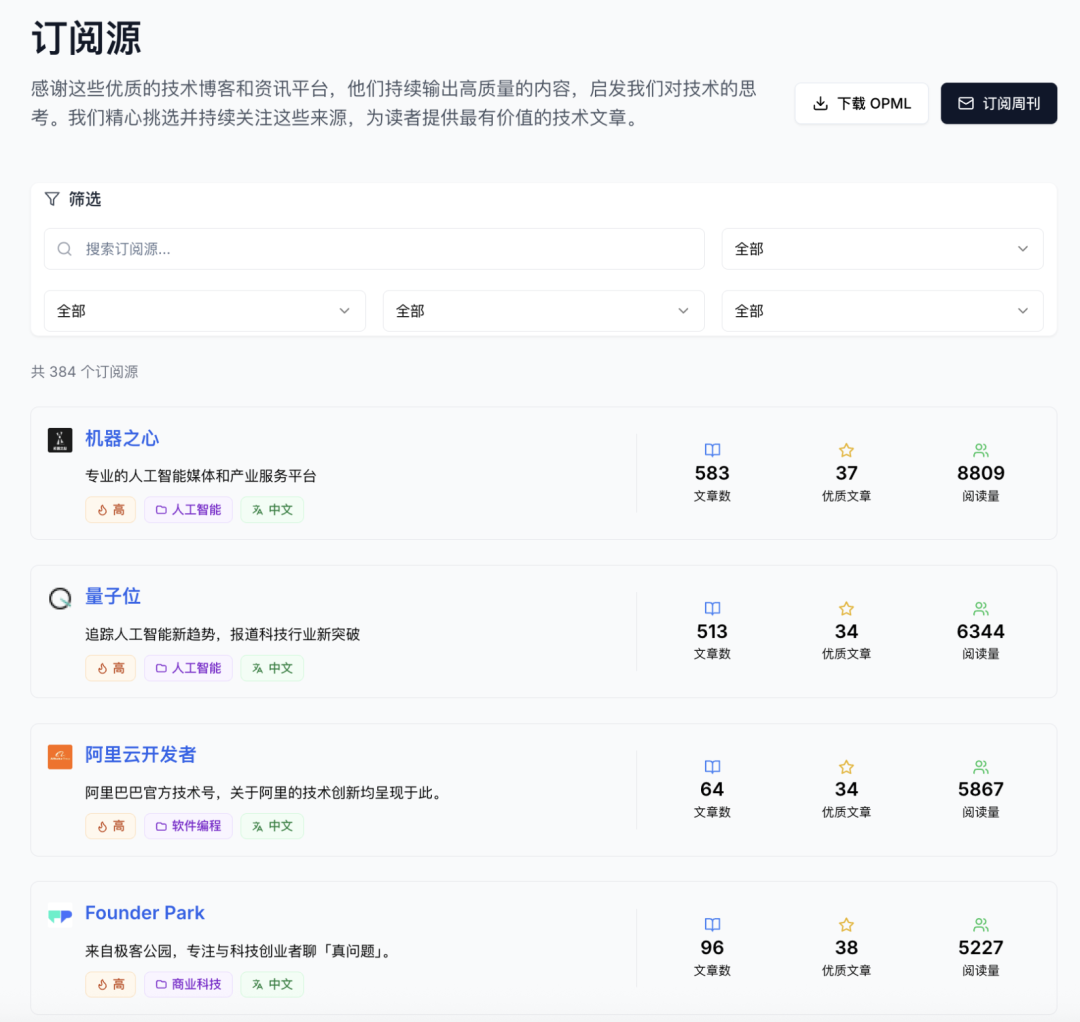The height and width of the screenshot is (1022, 1080).
Task: Open the middle 全部 dropdown selector
Action: click(543, 311)
